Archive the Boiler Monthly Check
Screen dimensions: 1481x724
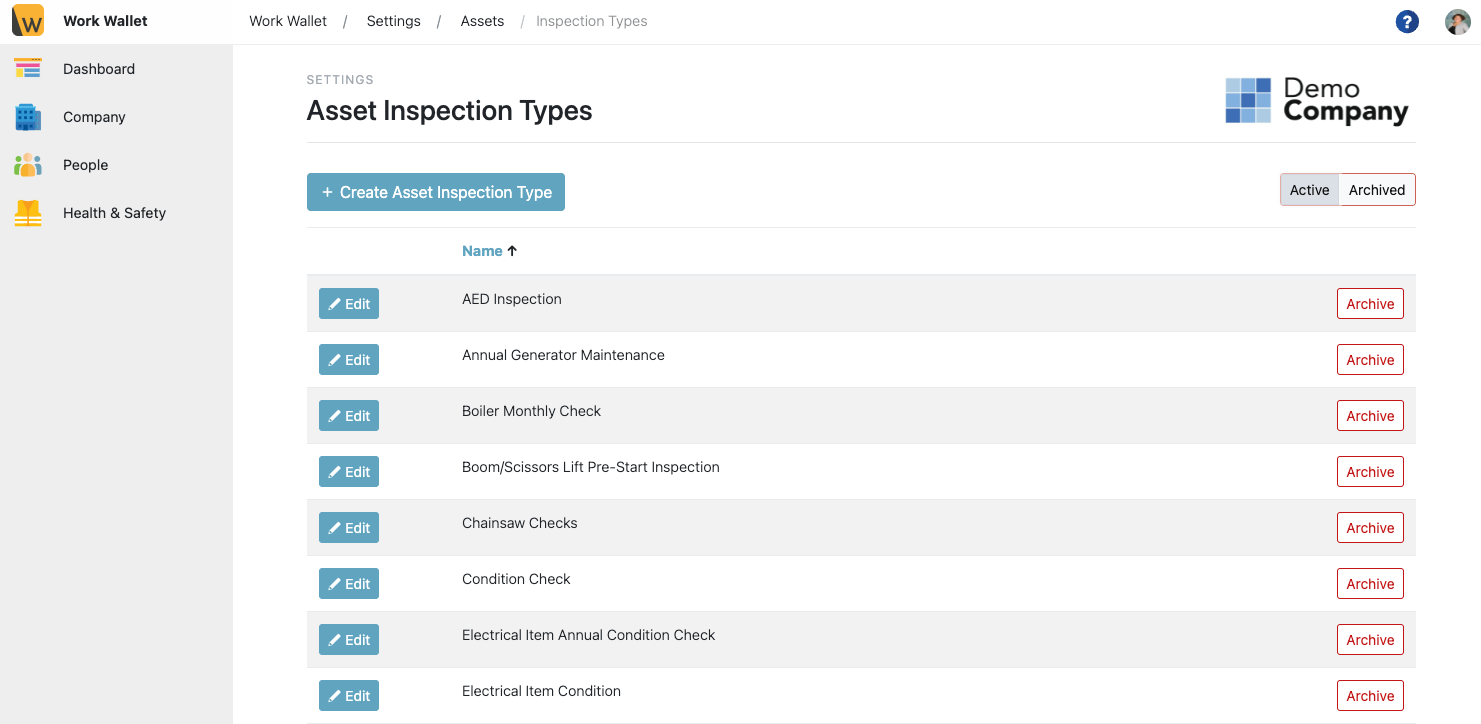[1370, 416]
